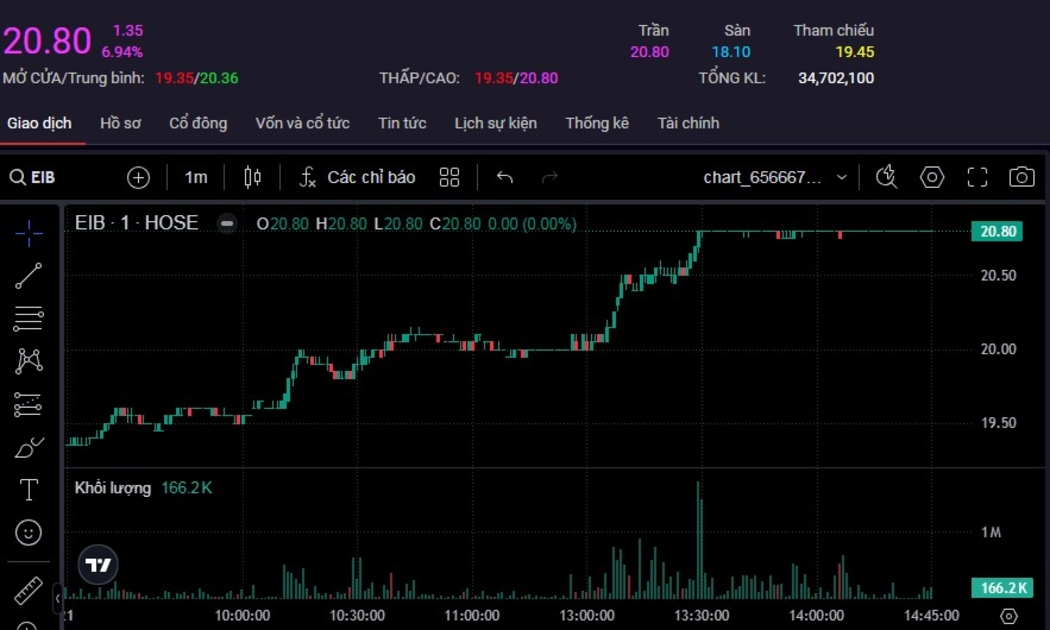Select the crosshair cursor tool
The width and height of the screenshot is (1050, 630).
[x=29, y=233]
